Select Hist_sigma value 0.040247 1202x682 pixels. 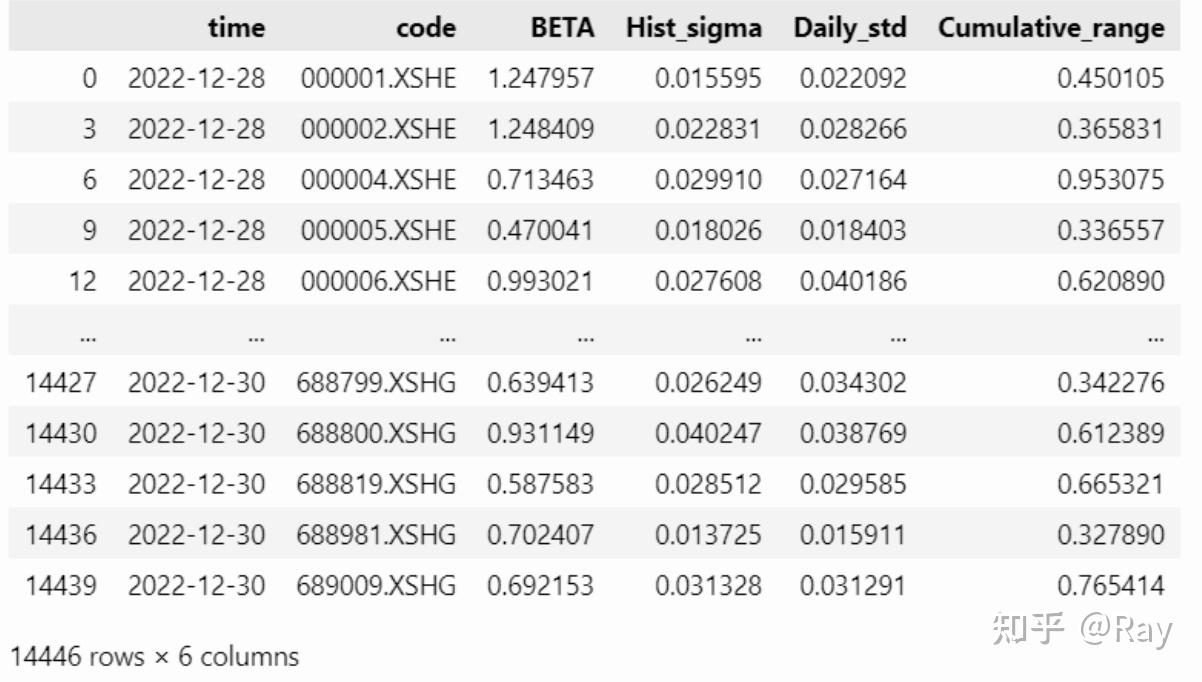(708, 434)
